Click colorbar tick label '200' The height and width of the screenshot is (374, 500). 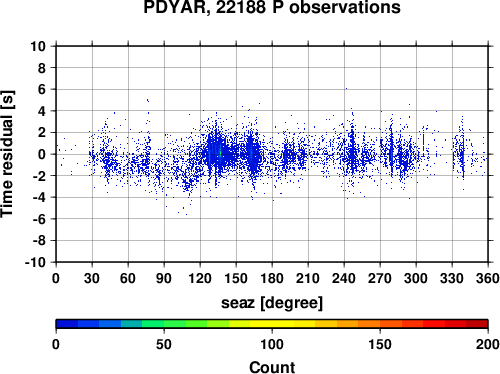(488, 344)
